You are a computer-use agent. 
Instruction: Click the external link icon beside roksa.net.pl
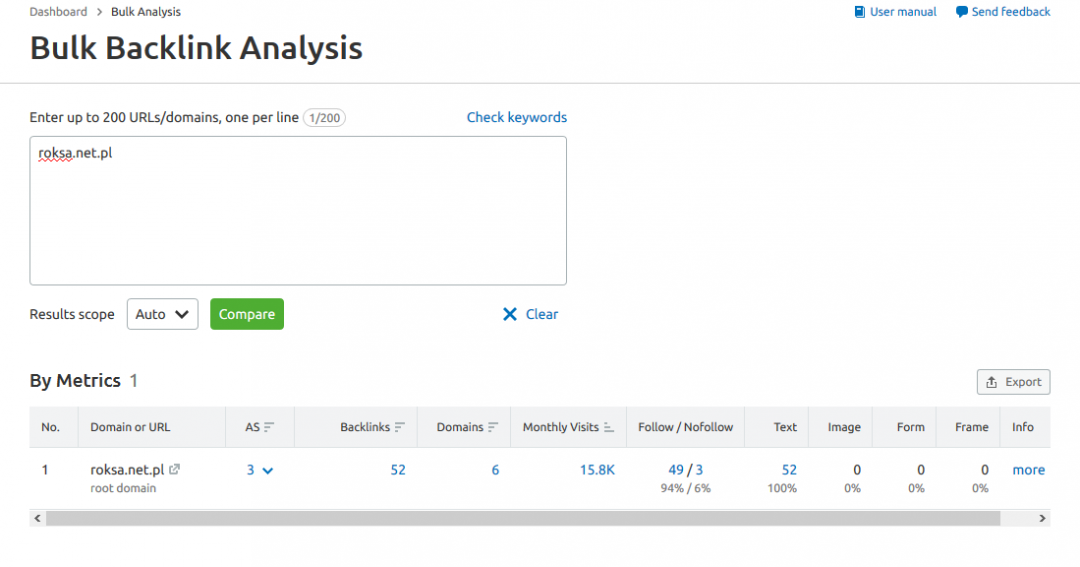tap(175, 470)
